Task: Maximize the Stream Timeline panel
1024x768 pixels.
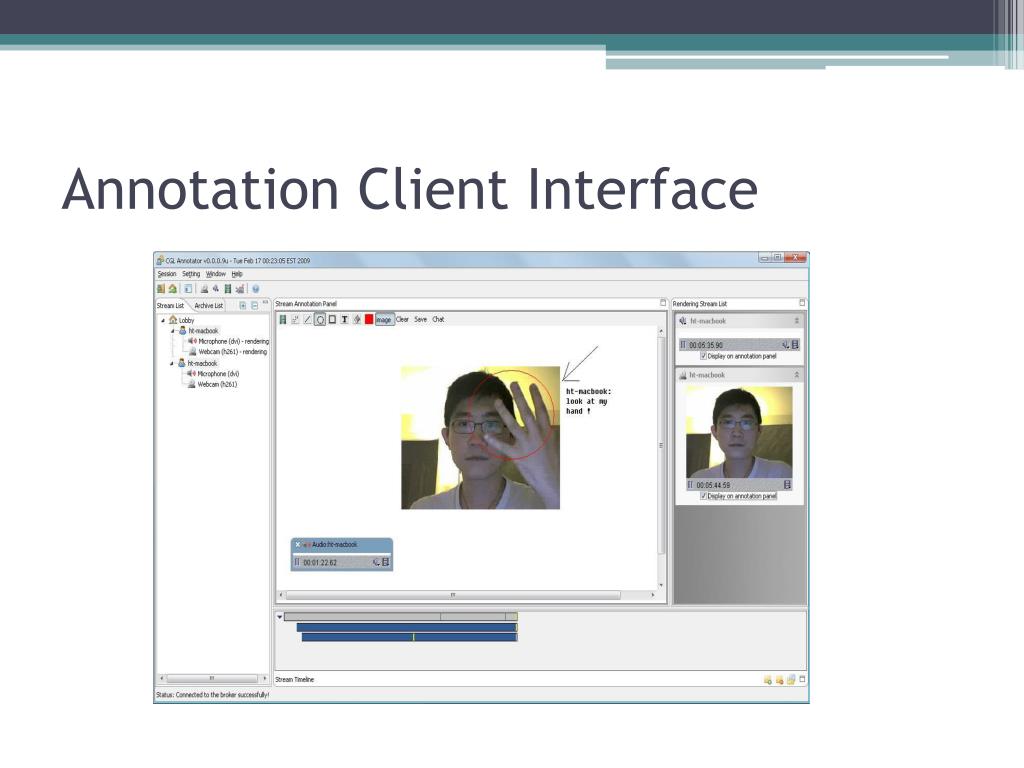Action: 802,679
